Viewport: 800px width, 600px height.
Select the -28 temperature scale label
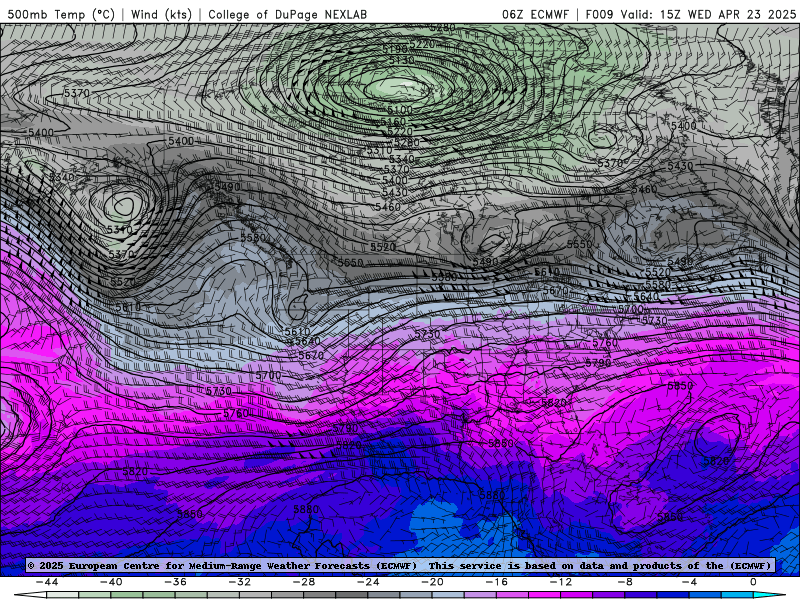(x=304, y=582)
